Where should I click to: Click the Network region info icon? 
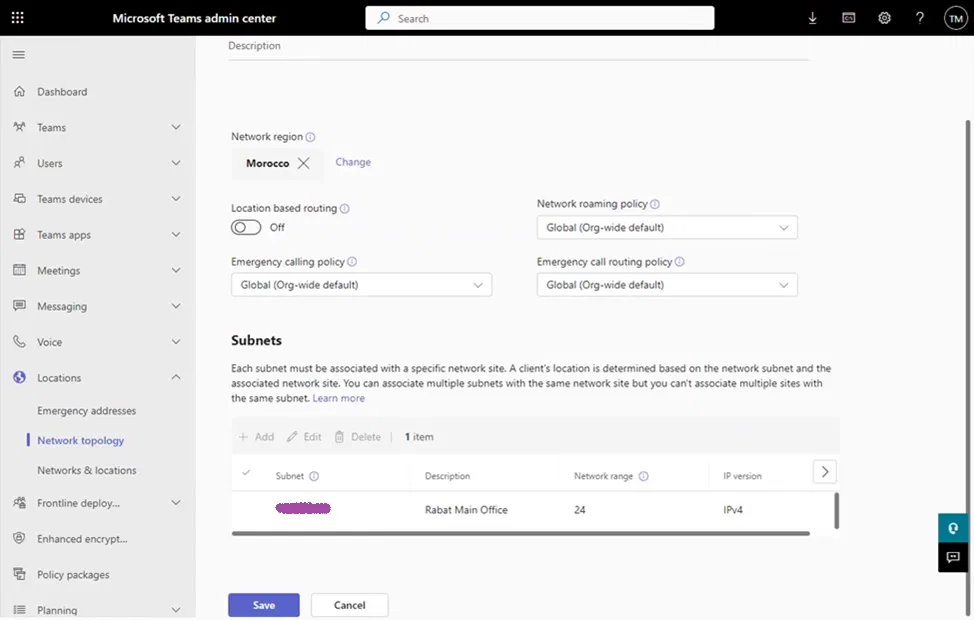pyautogui.click(x=310, y=137)
